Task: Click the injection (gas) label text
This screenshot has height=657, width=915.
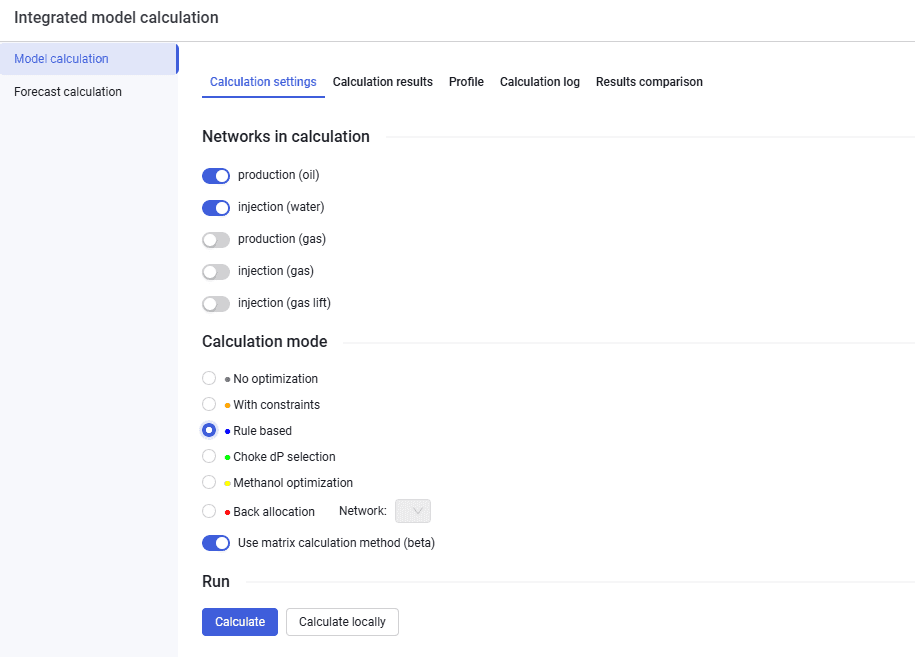Action: 276,271
